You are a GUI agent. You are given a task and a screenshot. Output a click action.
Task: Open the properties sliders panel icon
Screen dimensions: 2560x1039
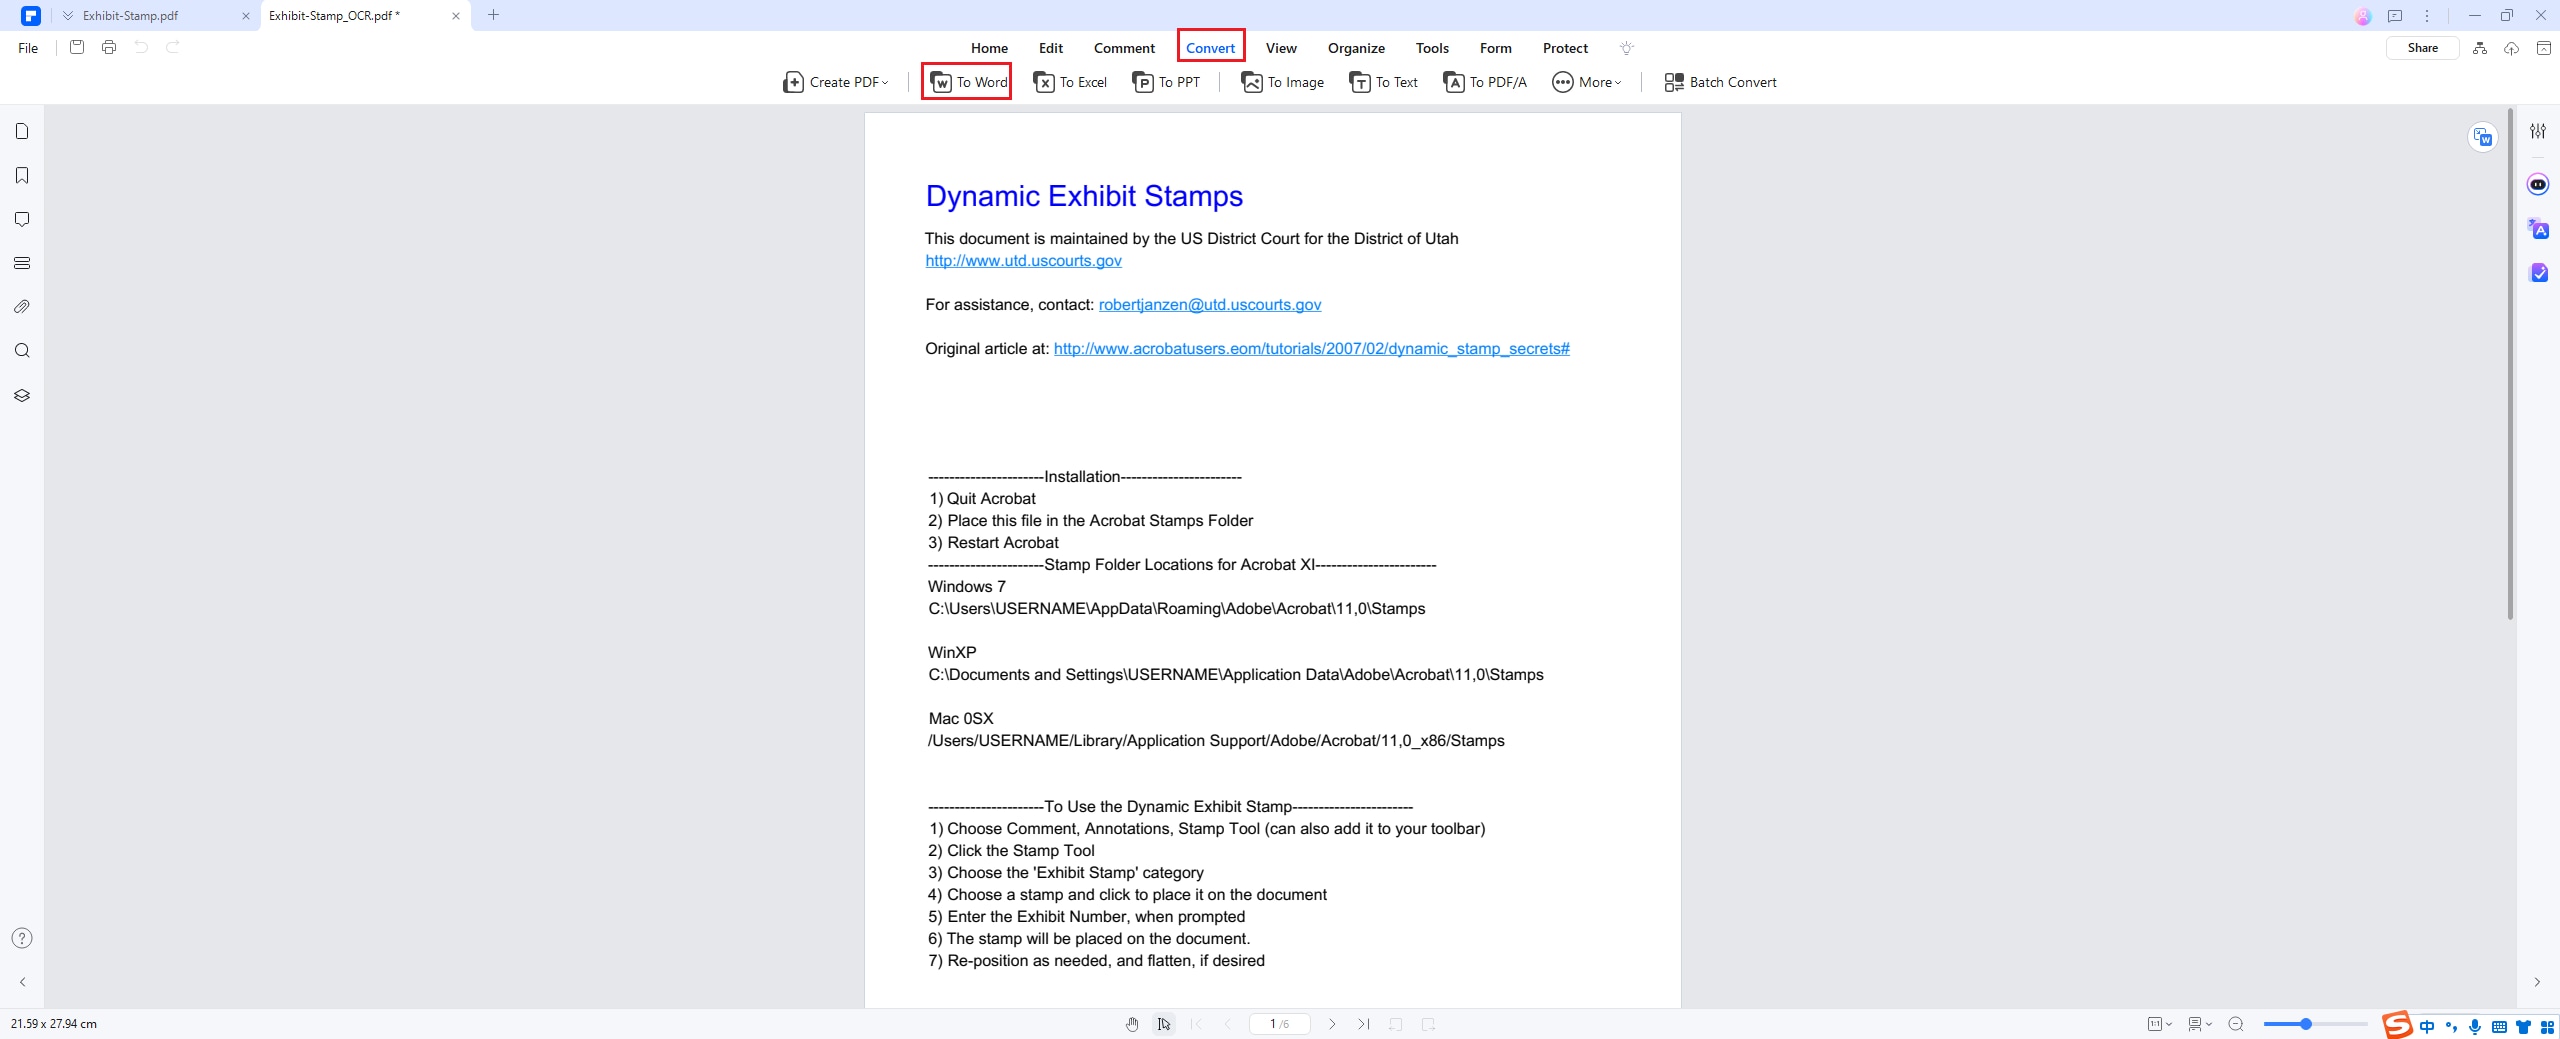(x=2538, y=131)
